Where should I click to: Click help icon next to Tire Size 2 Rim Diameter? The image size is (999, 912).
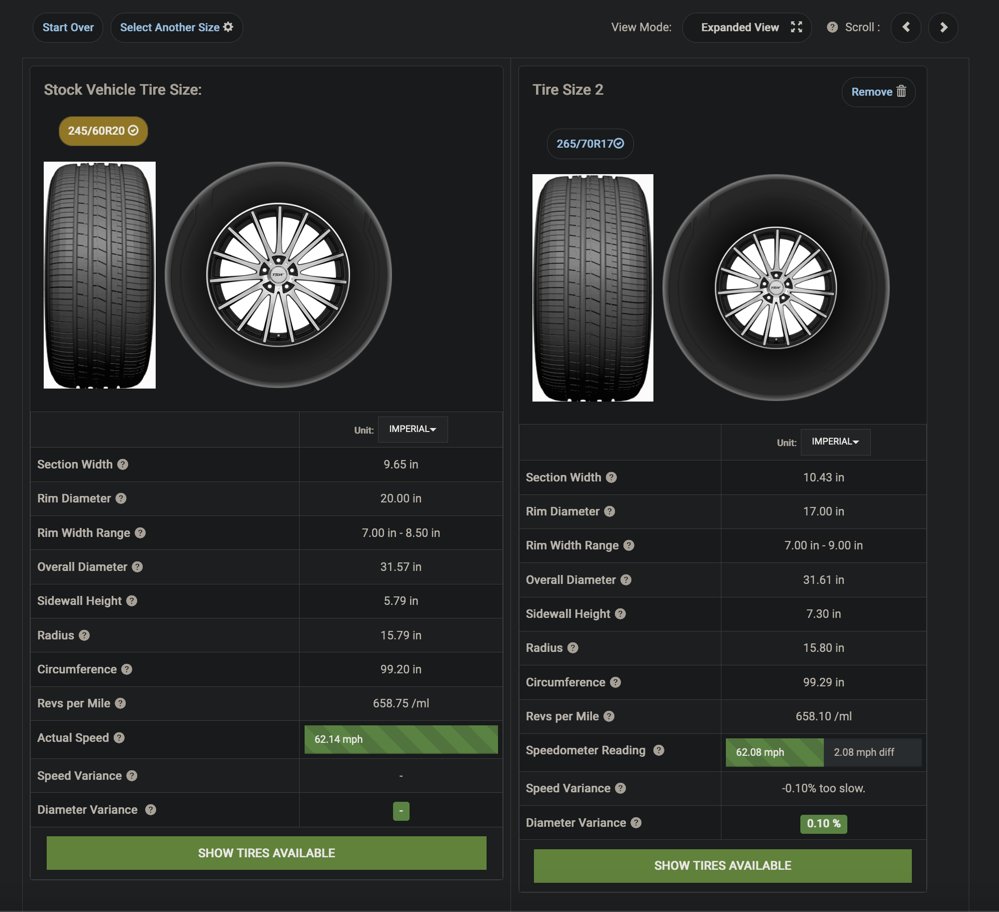(610, 511)
